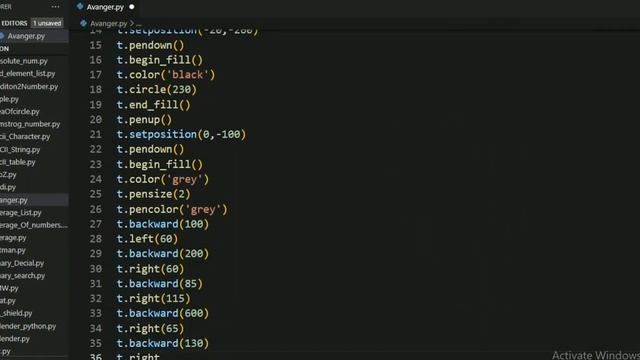This screenshot has height=360, width=640.
Task: Open the tman.py file
Action: click(x=13, y=250)
